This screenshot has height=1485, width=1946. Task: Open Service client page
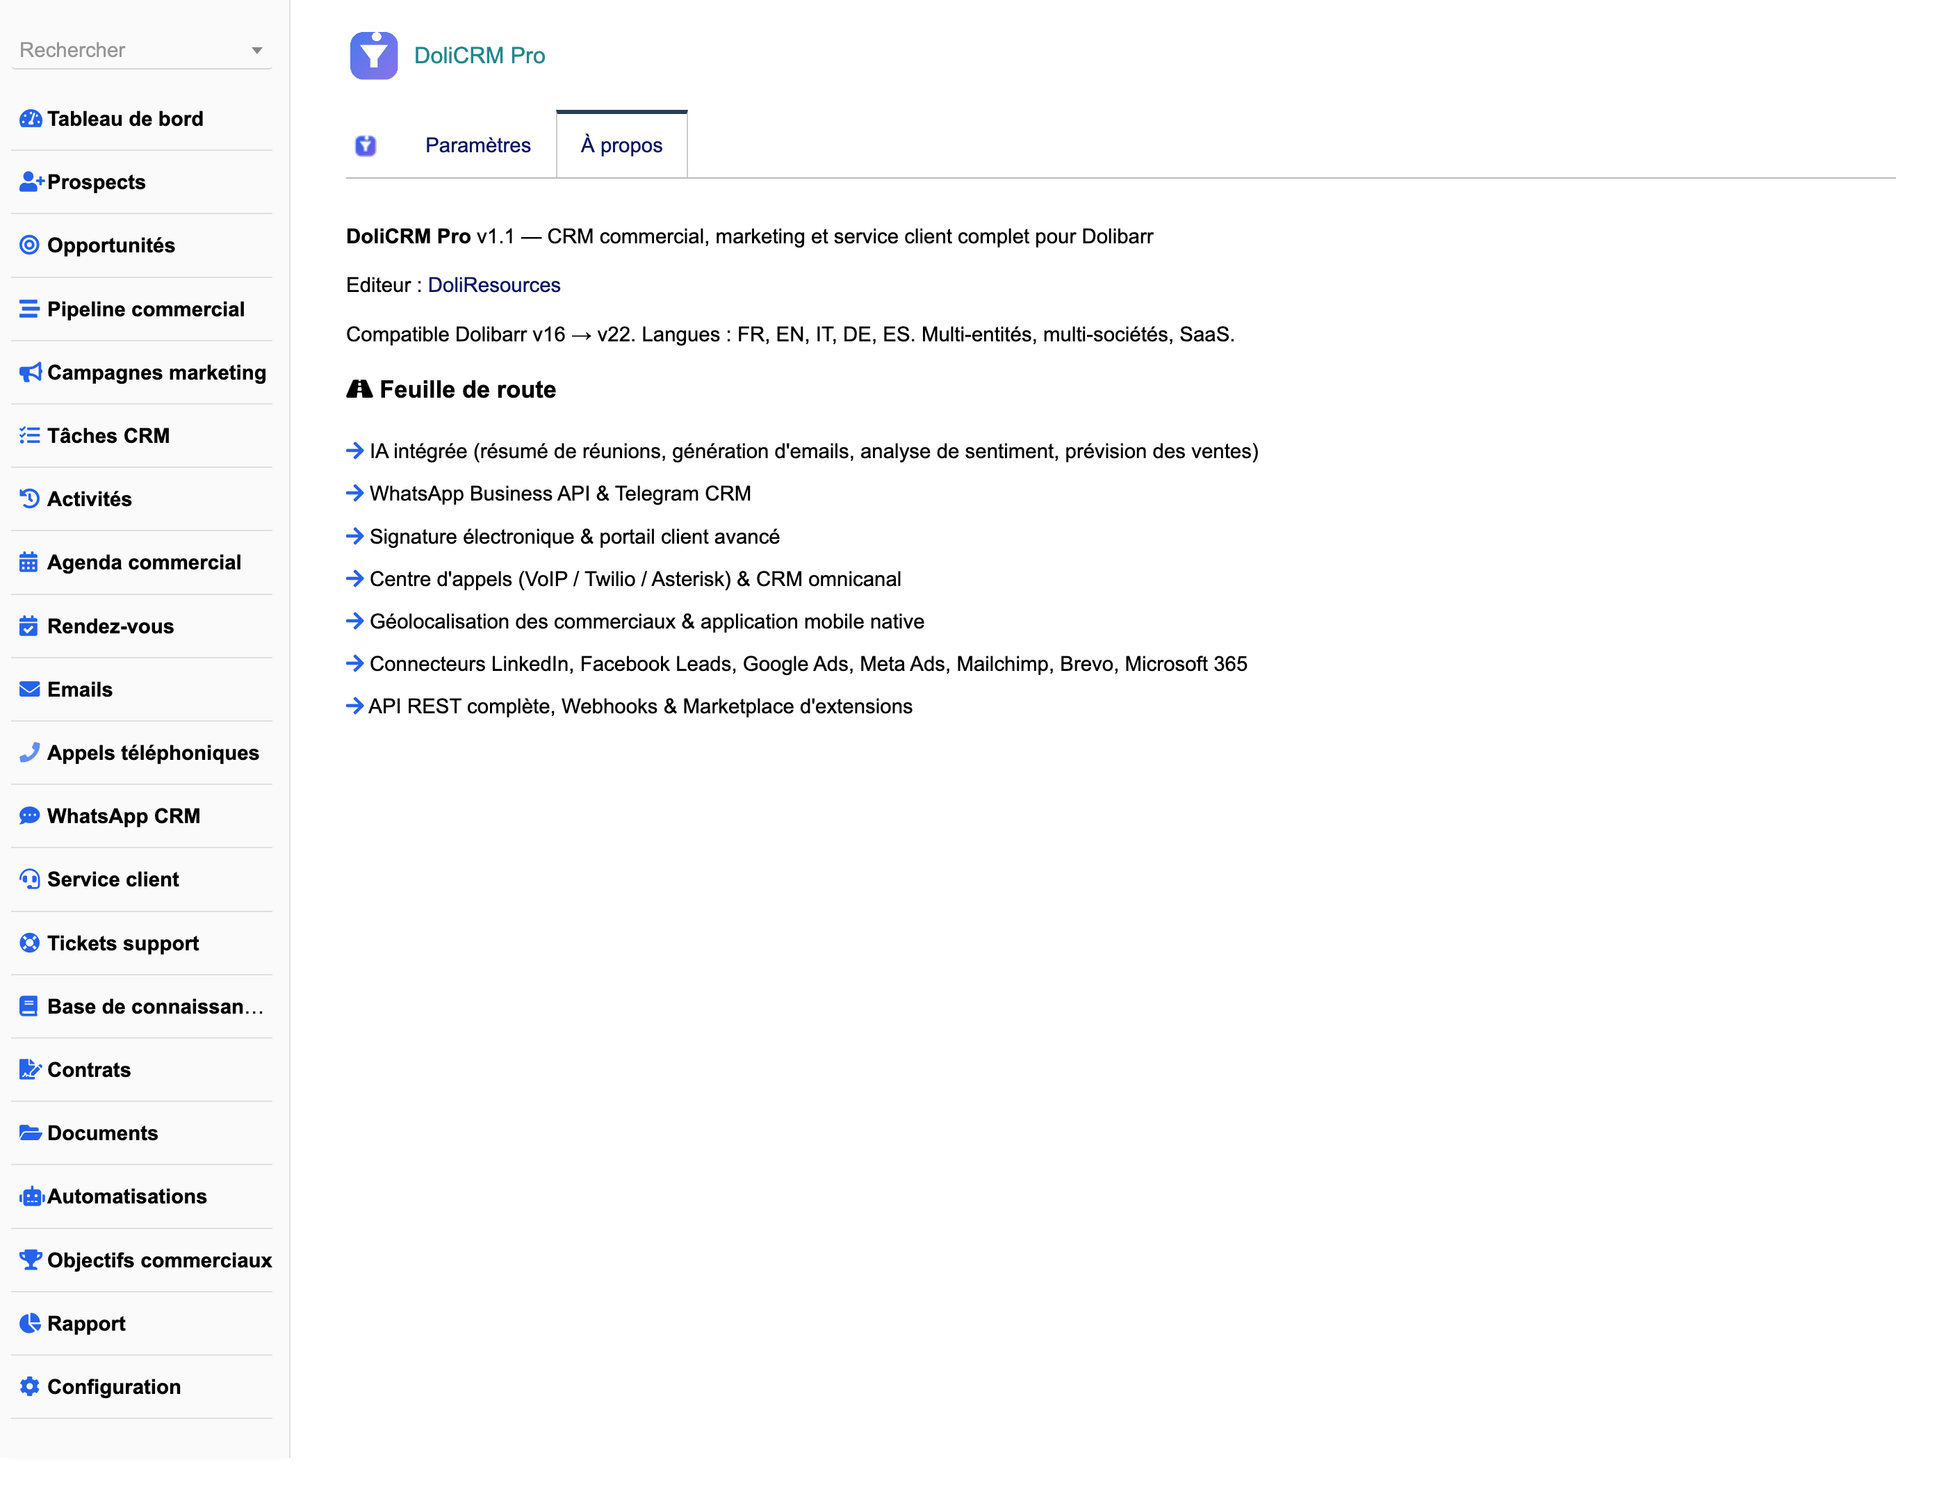(113, 879)
